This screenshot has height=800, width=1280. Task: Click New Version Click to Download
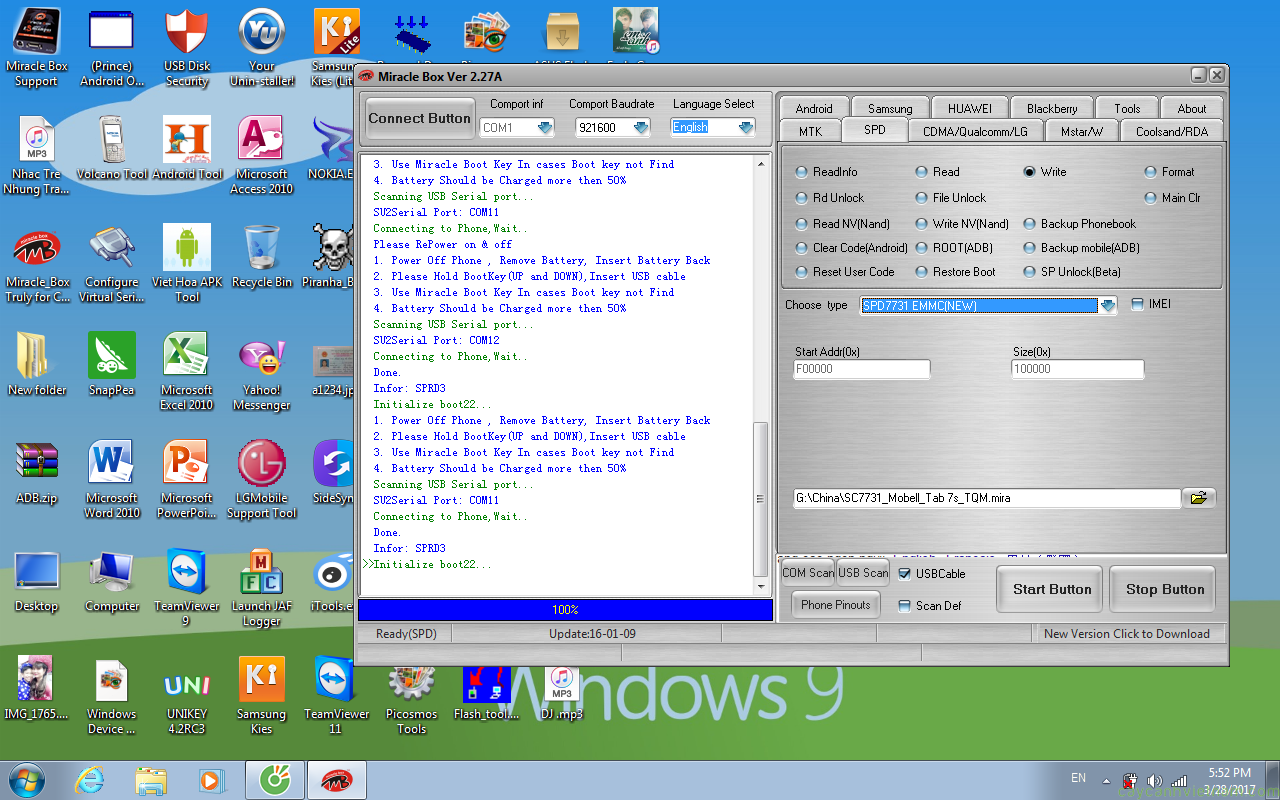[1126, 633]
